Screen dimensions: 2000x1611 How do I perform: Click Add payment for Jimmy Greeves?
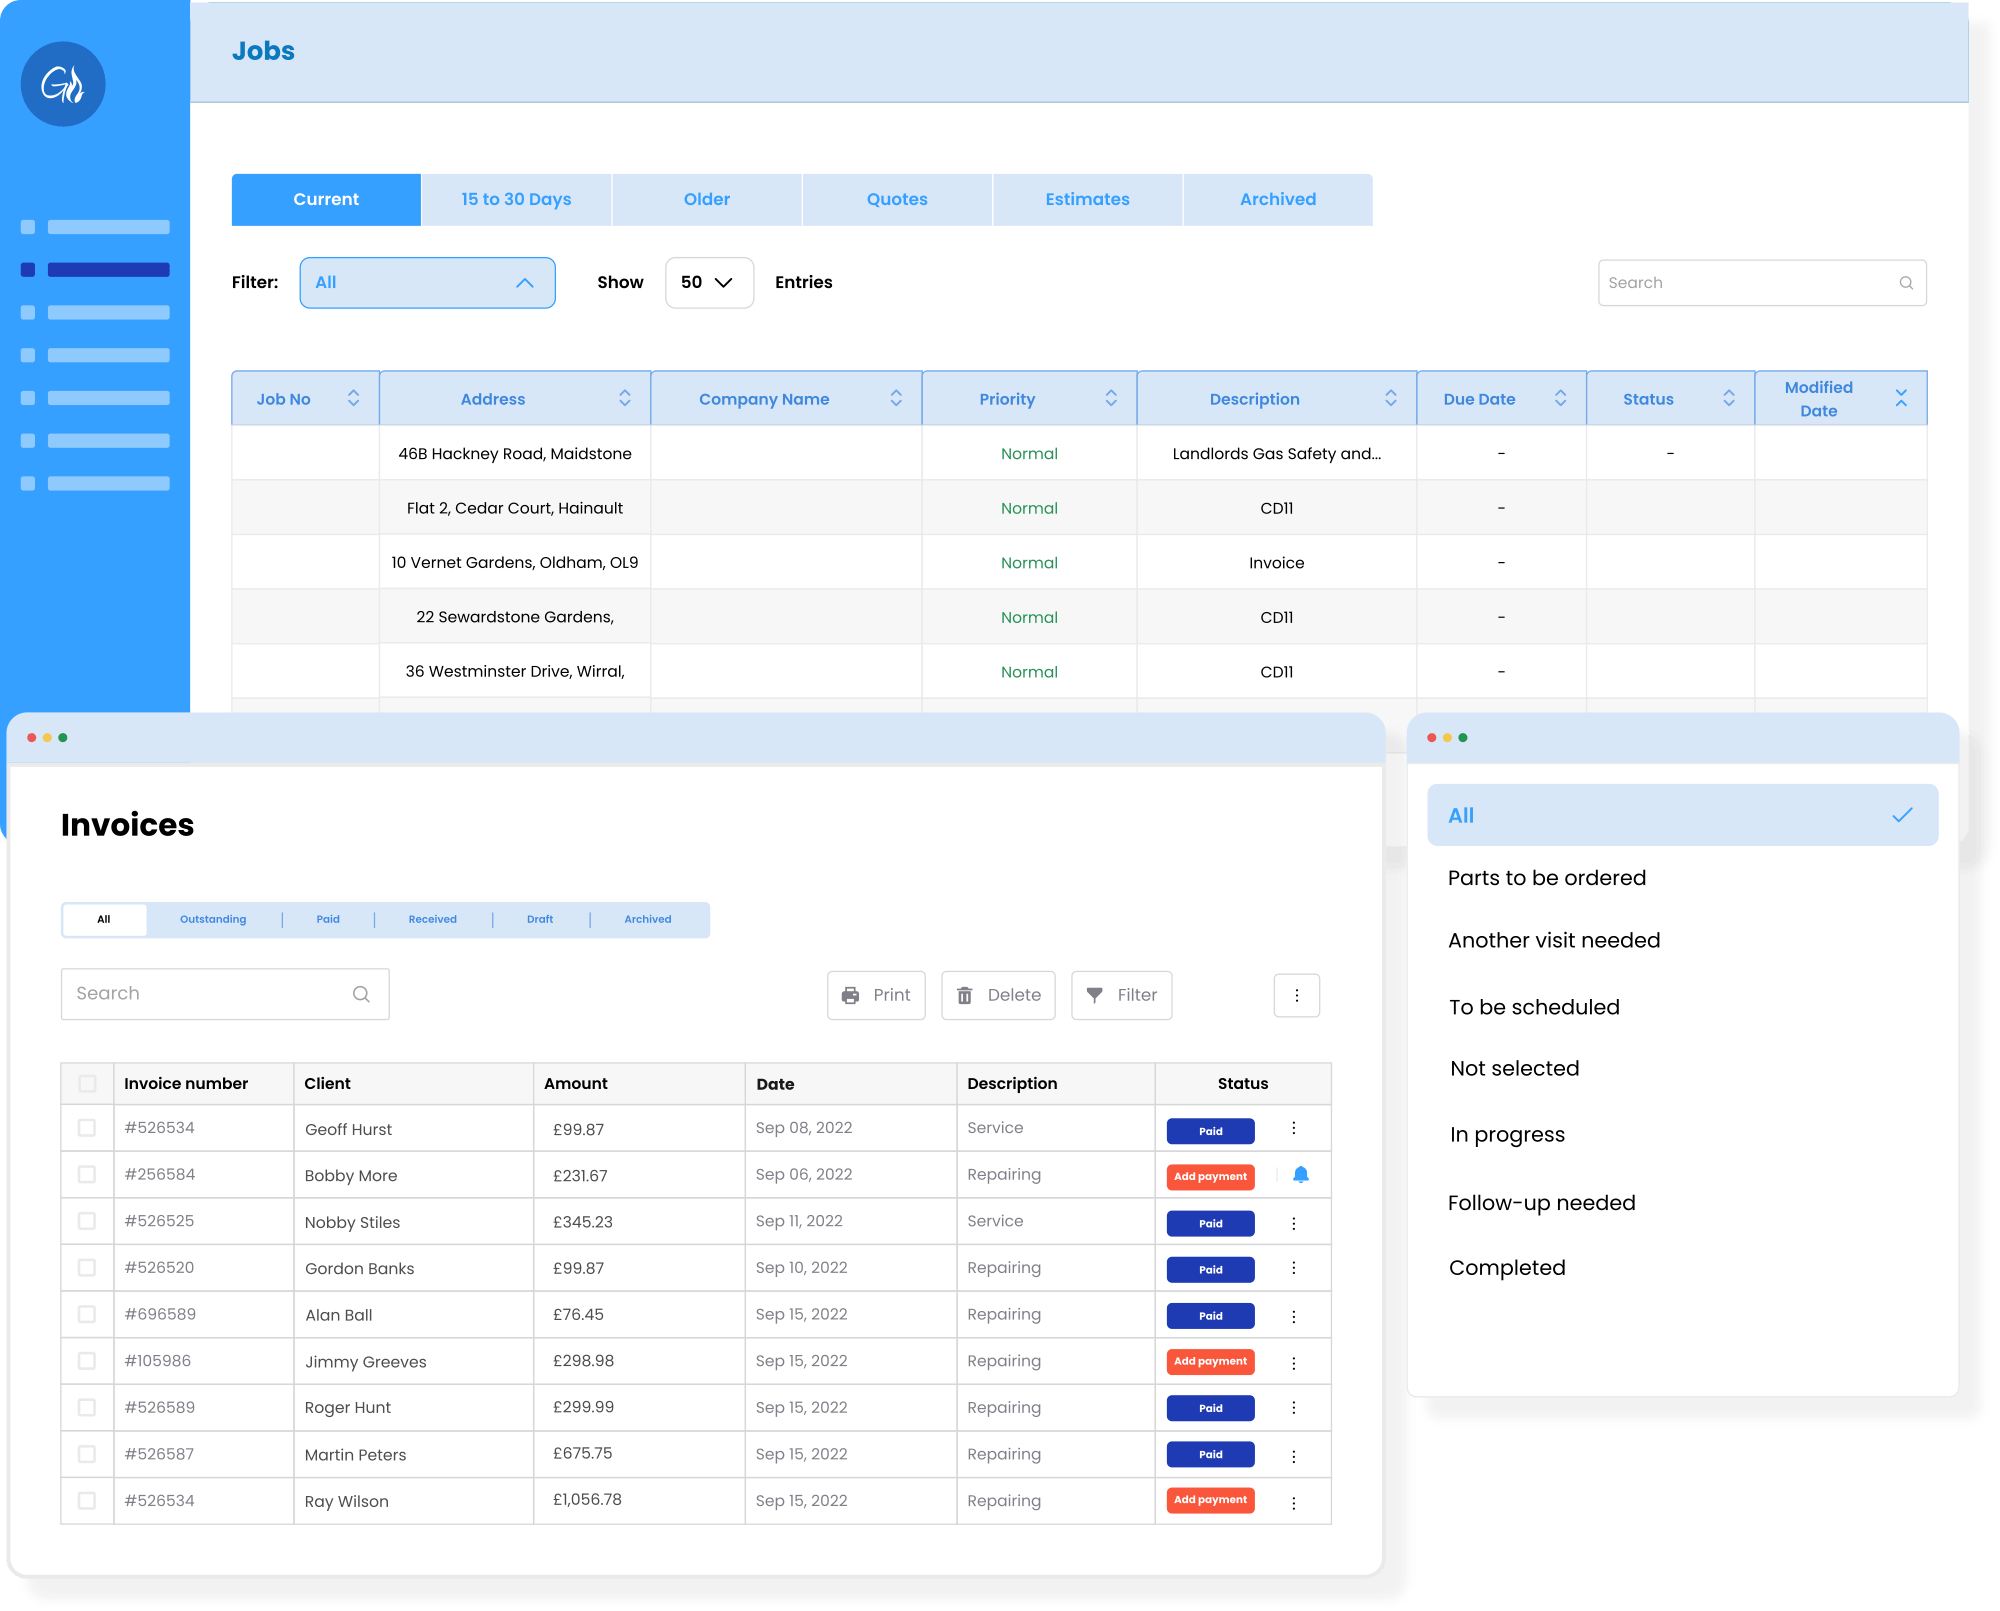tap(1210, 1361)
